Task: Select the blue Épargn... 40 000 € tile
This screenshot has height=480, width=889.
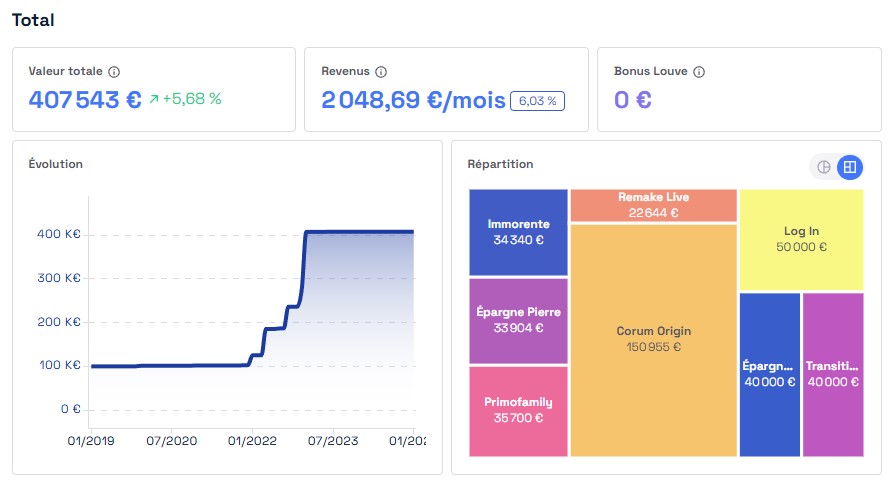Action: tap(769, 375)
